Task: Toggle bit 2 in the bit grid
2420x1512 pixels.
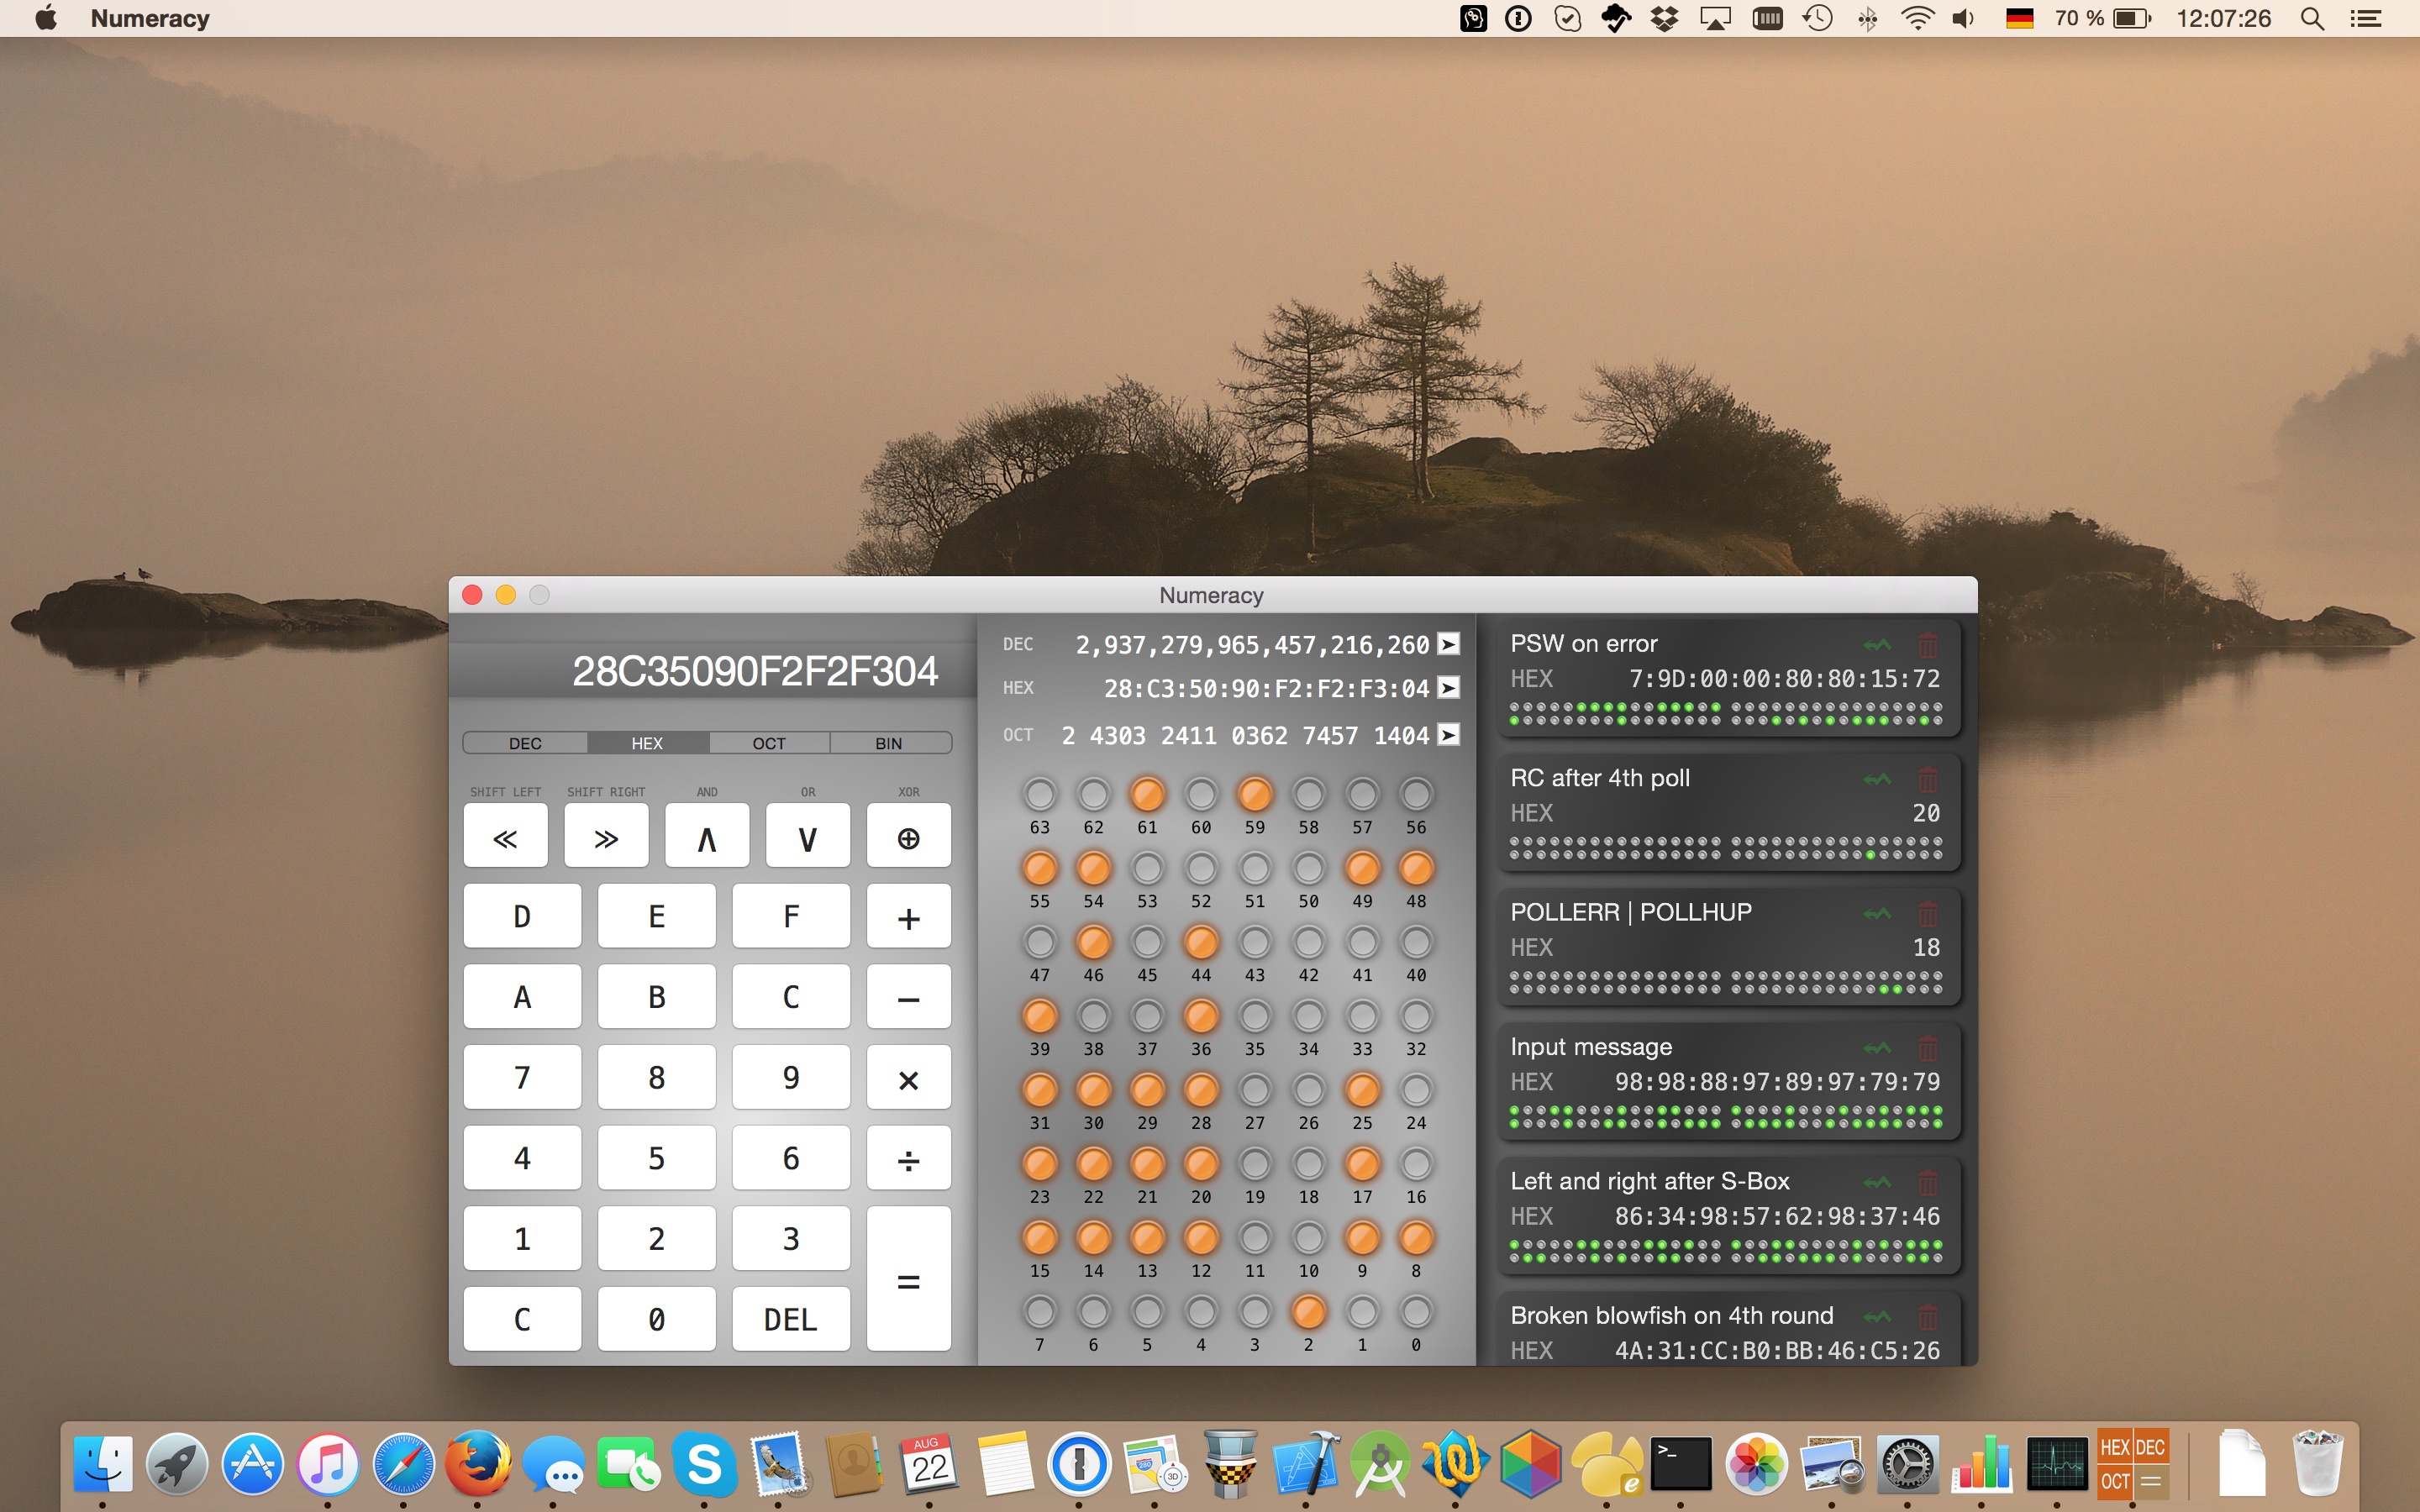Action: point(1308,1312)
